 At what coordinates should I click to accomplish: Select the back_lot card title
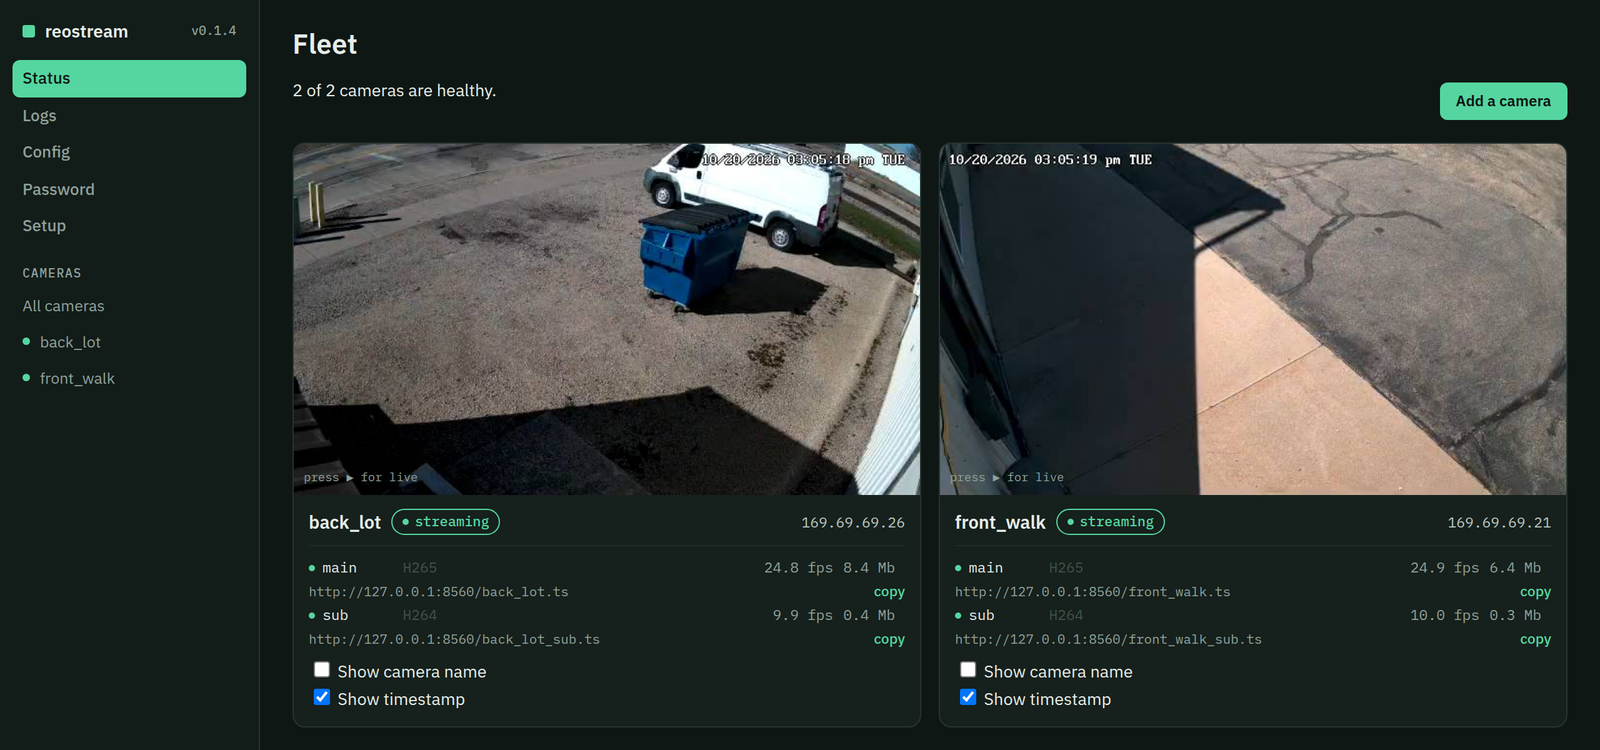coord(345,522)
